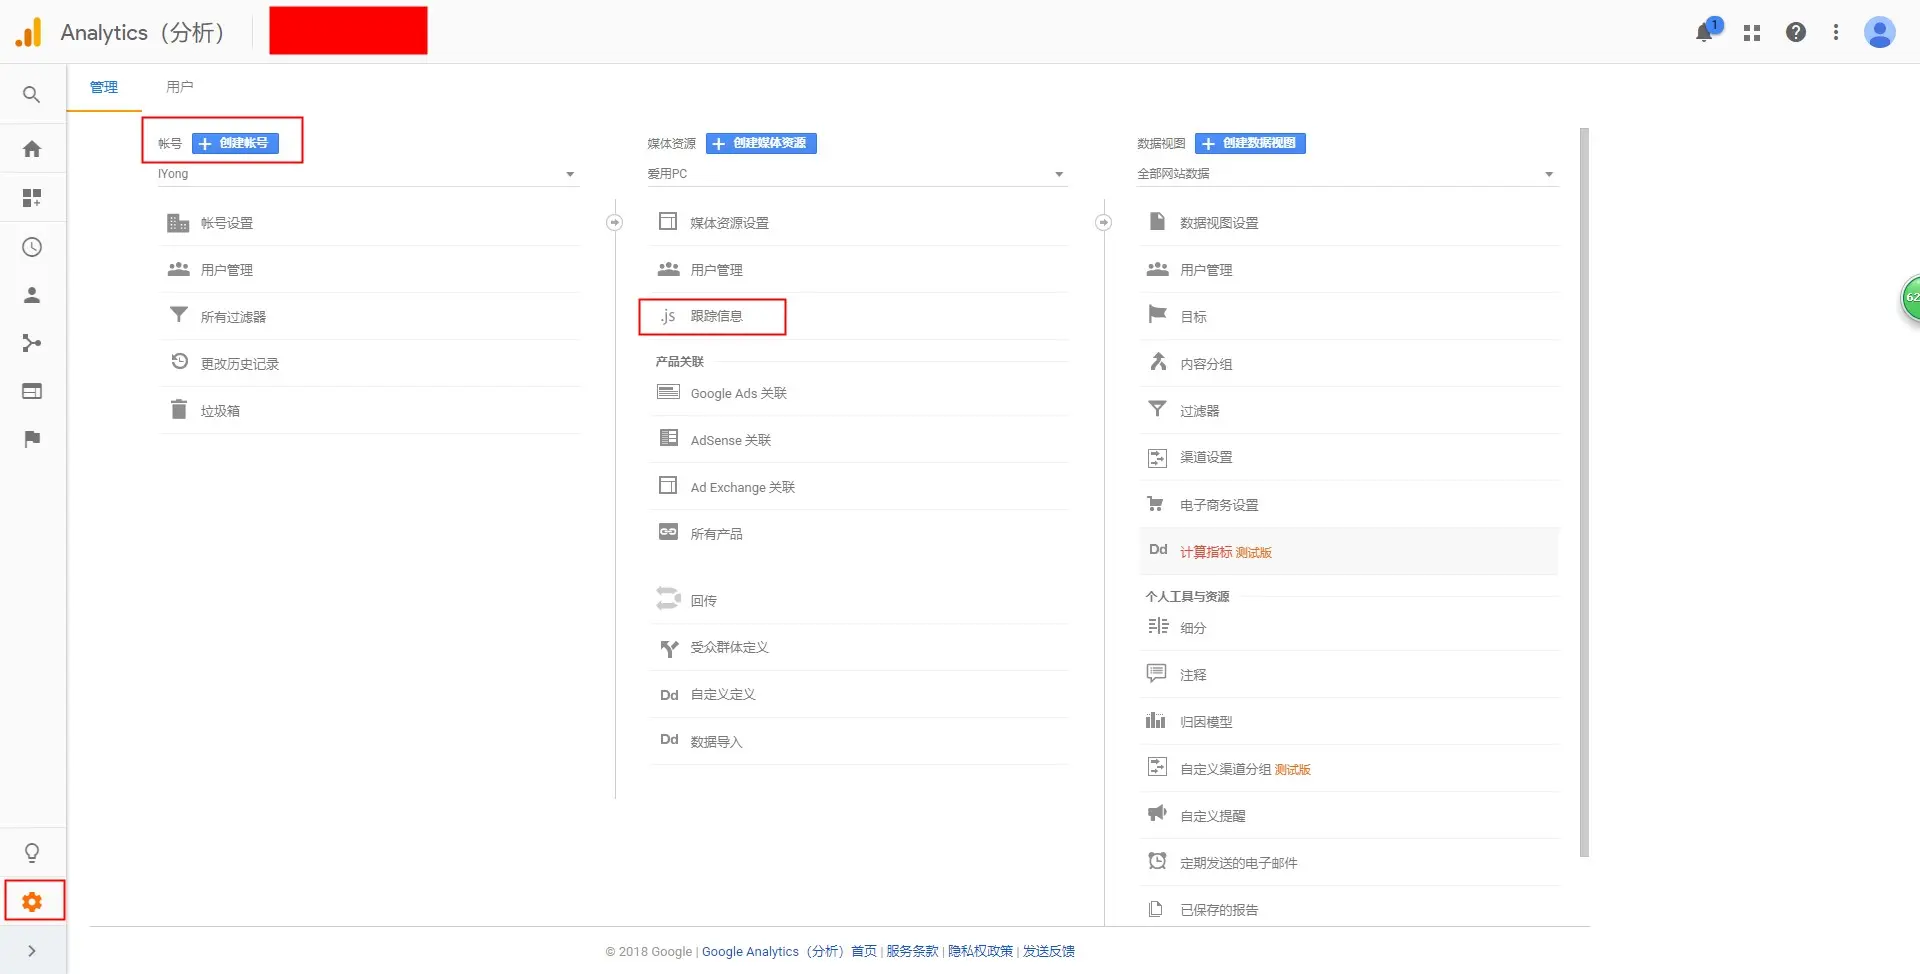This screenshot has width=1920, height=974.
Task: Click the vertical scrollbar of the view column
Action: (1584, 492)
